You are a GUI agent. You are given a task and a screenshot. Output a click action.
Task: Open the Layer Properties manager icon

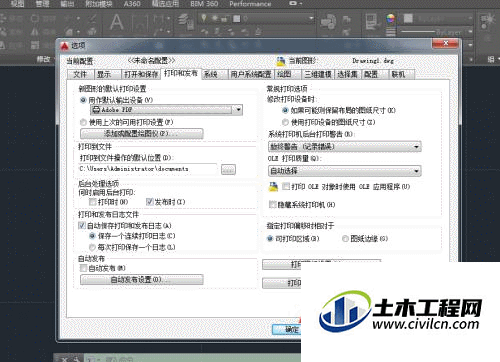(186, 21)
